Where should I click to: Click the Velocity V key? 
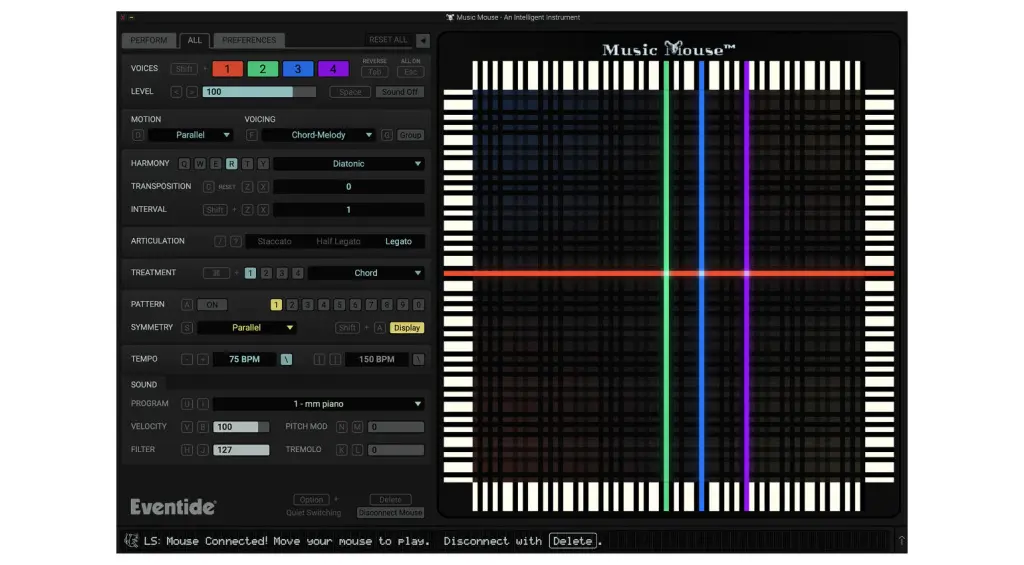[x=187, y=427]
